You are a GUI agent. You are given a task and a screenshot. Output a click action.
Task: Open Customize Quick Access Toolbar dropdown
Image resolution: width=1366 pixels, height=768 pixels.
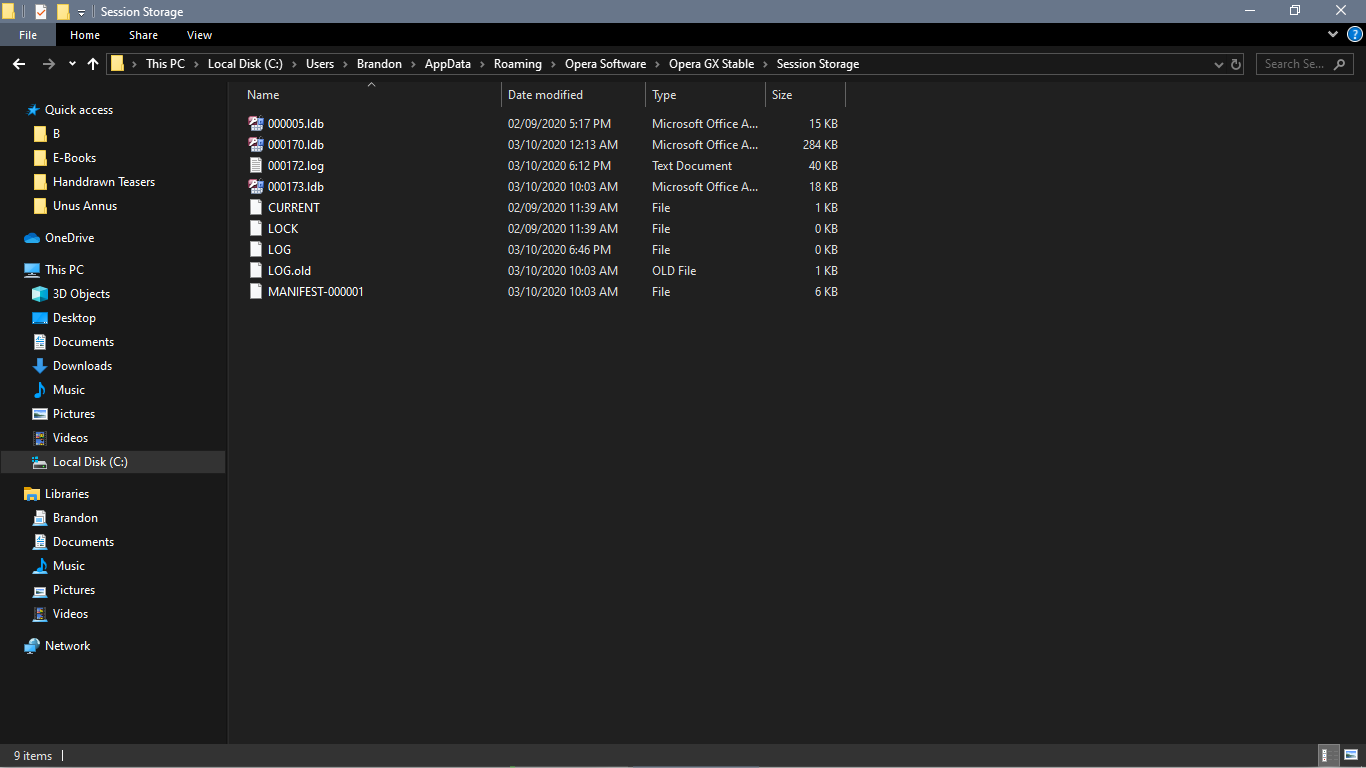pos(81,12)
